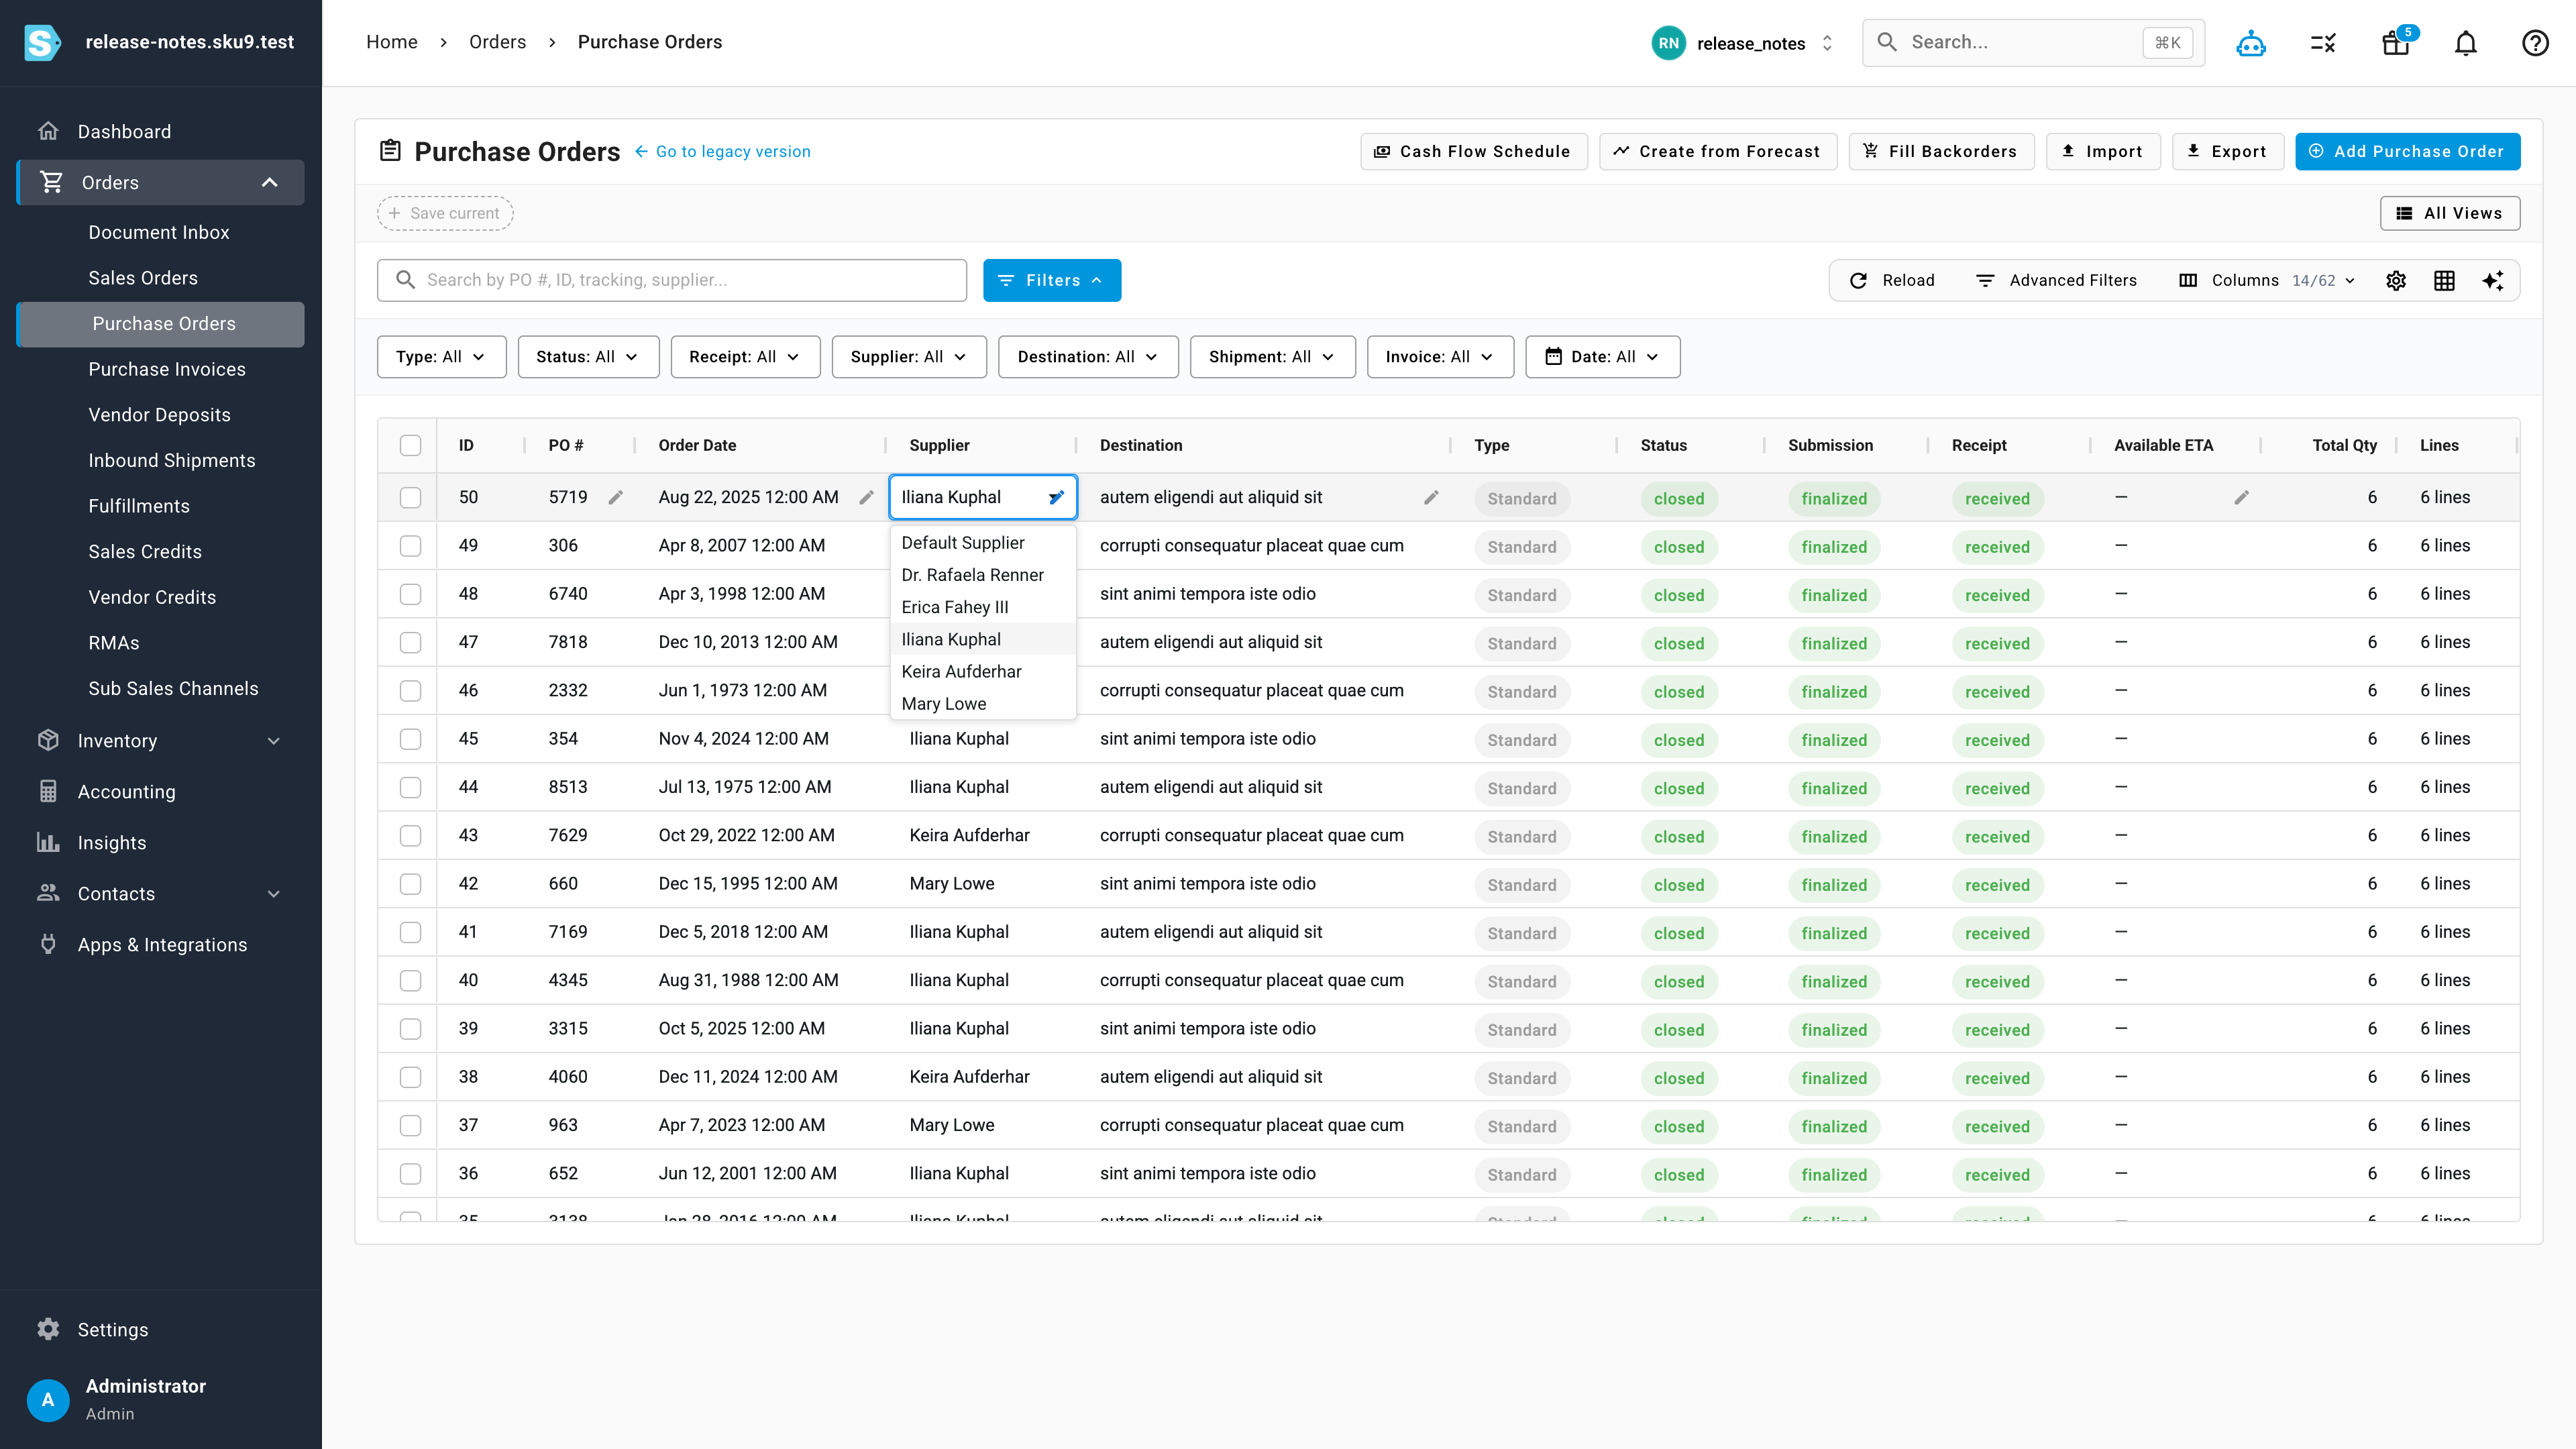Viewport: 2576px width, 1449px height.
Task: Open the Supplier: All filter dropdown
Action: (909, 357)
